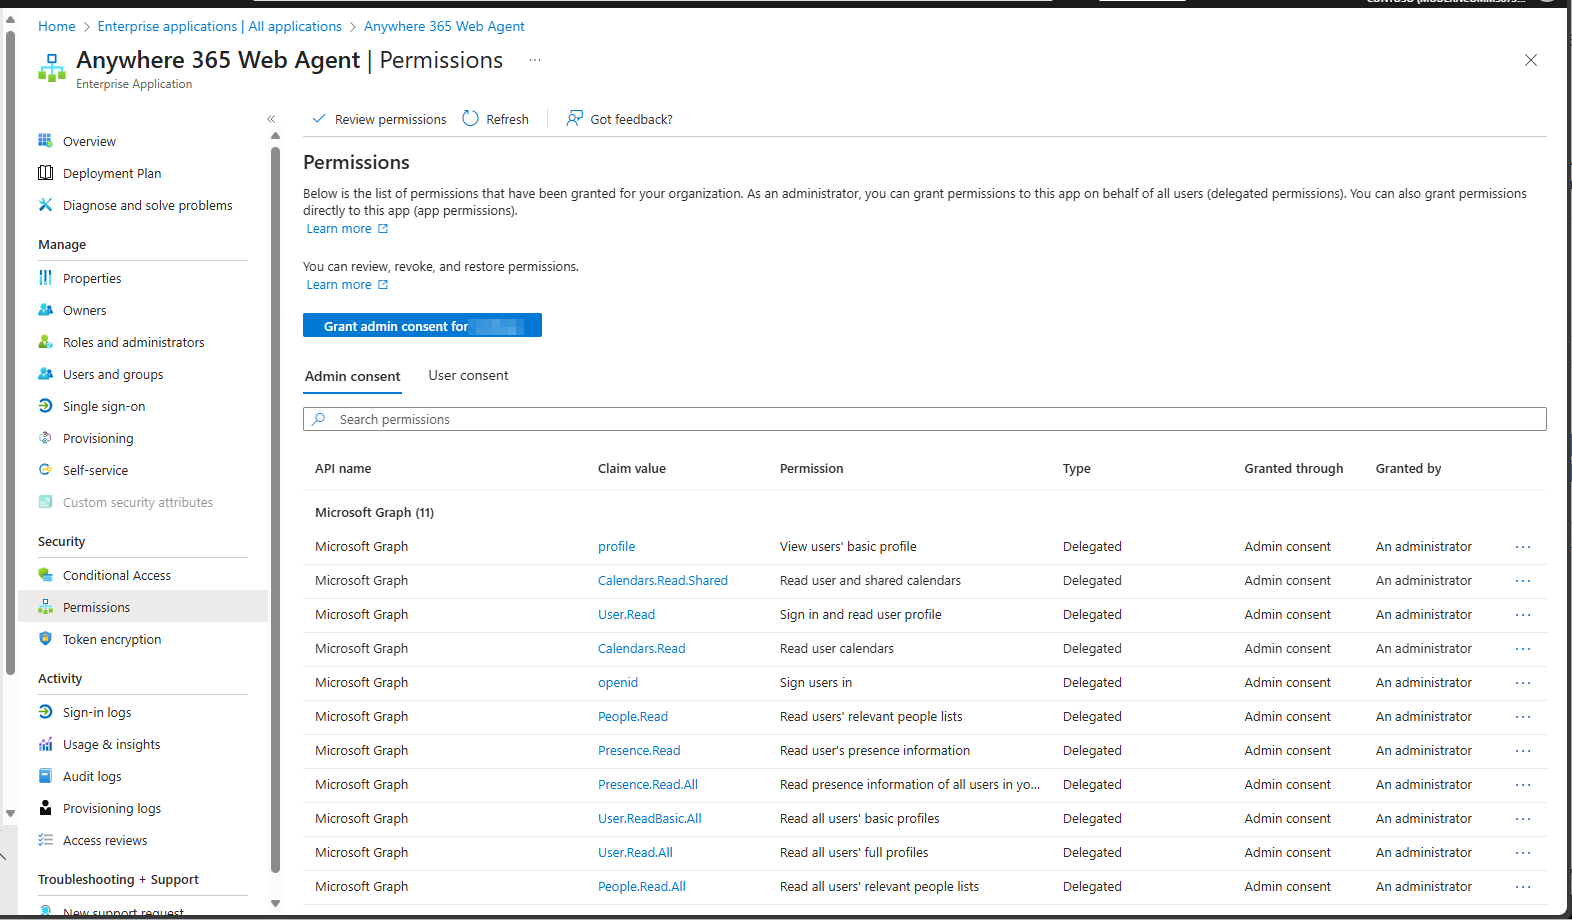Open ellipsis menu for profile permission row
This screenshot has height=920, width=1572.
click(x=1523, y=547)
